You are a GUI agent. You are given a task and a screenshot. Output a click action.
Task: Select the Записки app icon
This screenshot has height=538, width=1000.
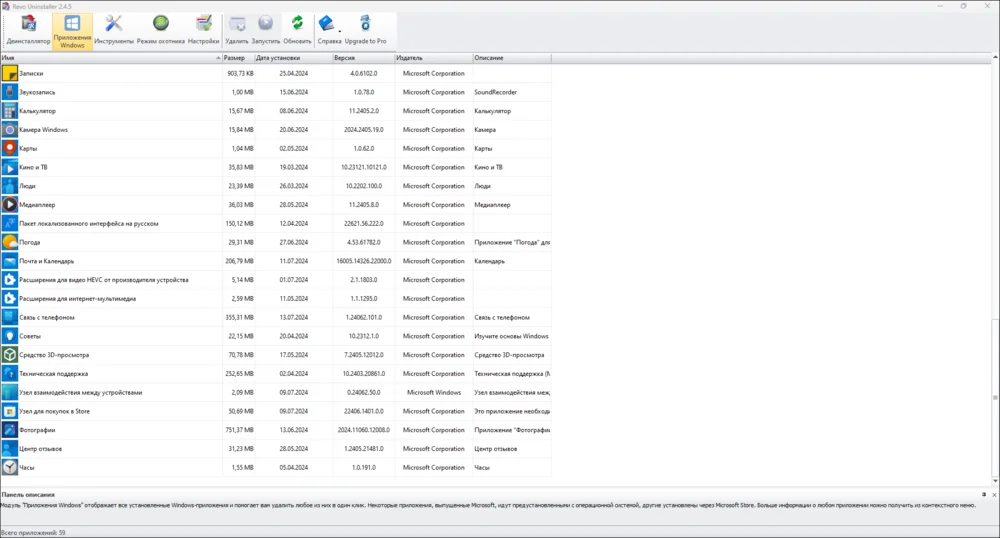click(10, 73)
